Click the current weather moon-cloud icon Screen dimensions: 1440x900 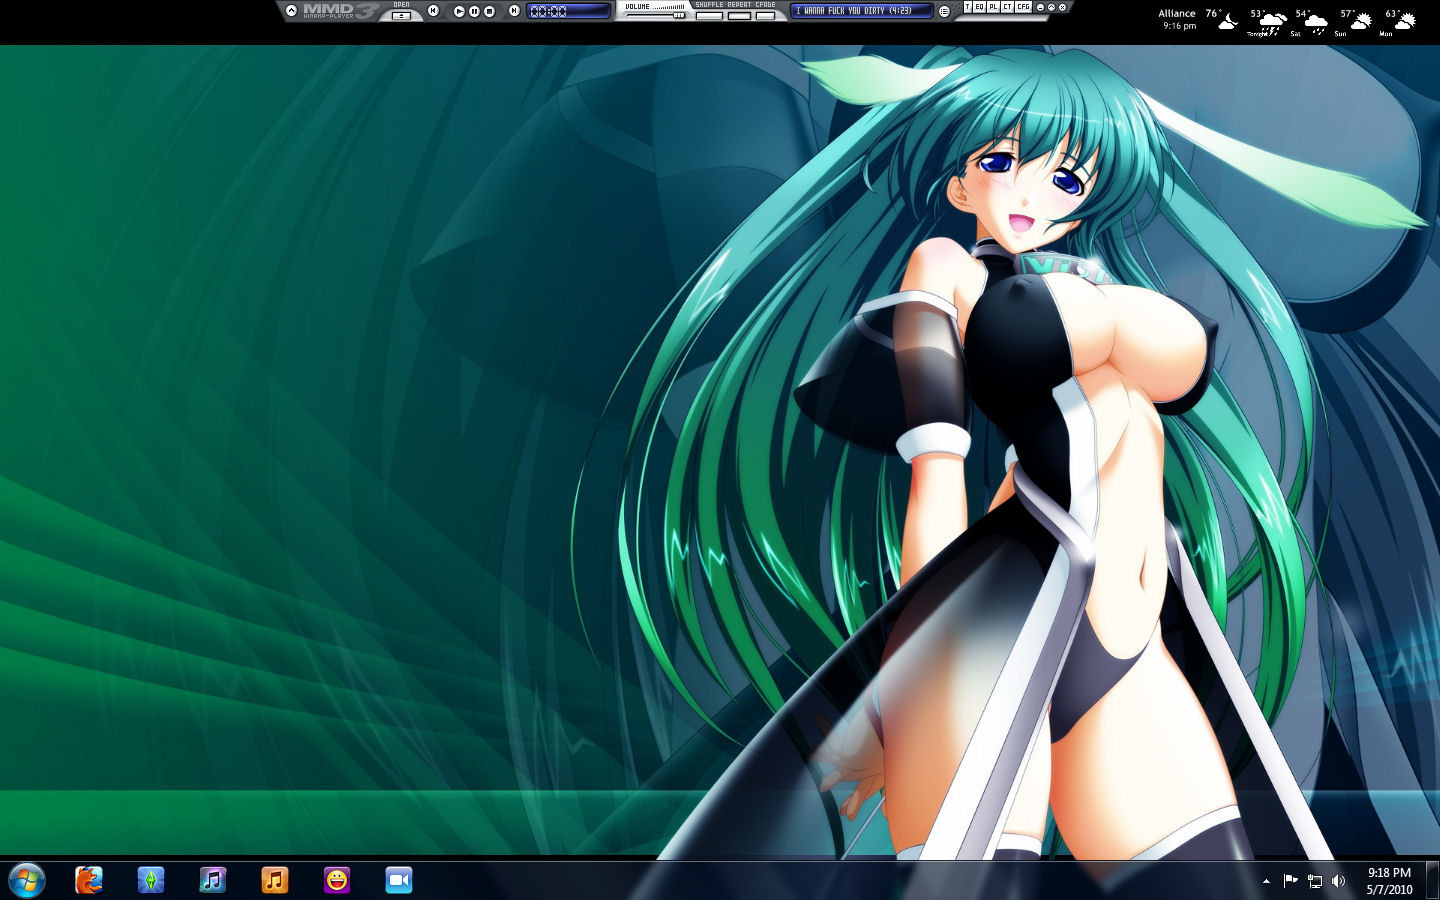pyautogui.click(x=1228, y=21)
